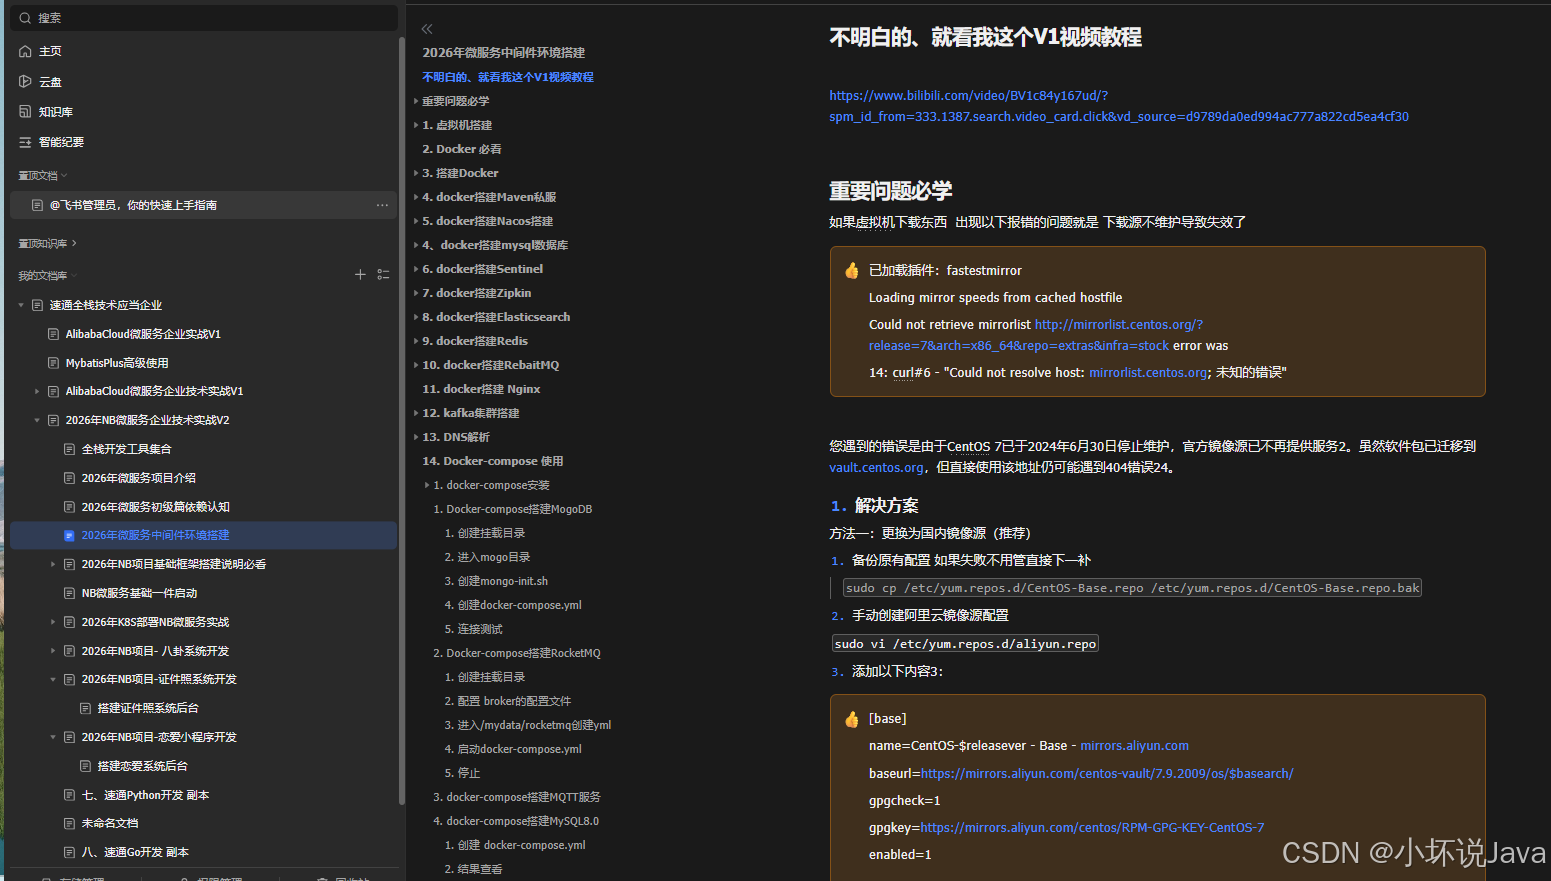Screen dimensions: 1551x881
Task: Expand outline item 重要问题必学
Action: (416, 101)
